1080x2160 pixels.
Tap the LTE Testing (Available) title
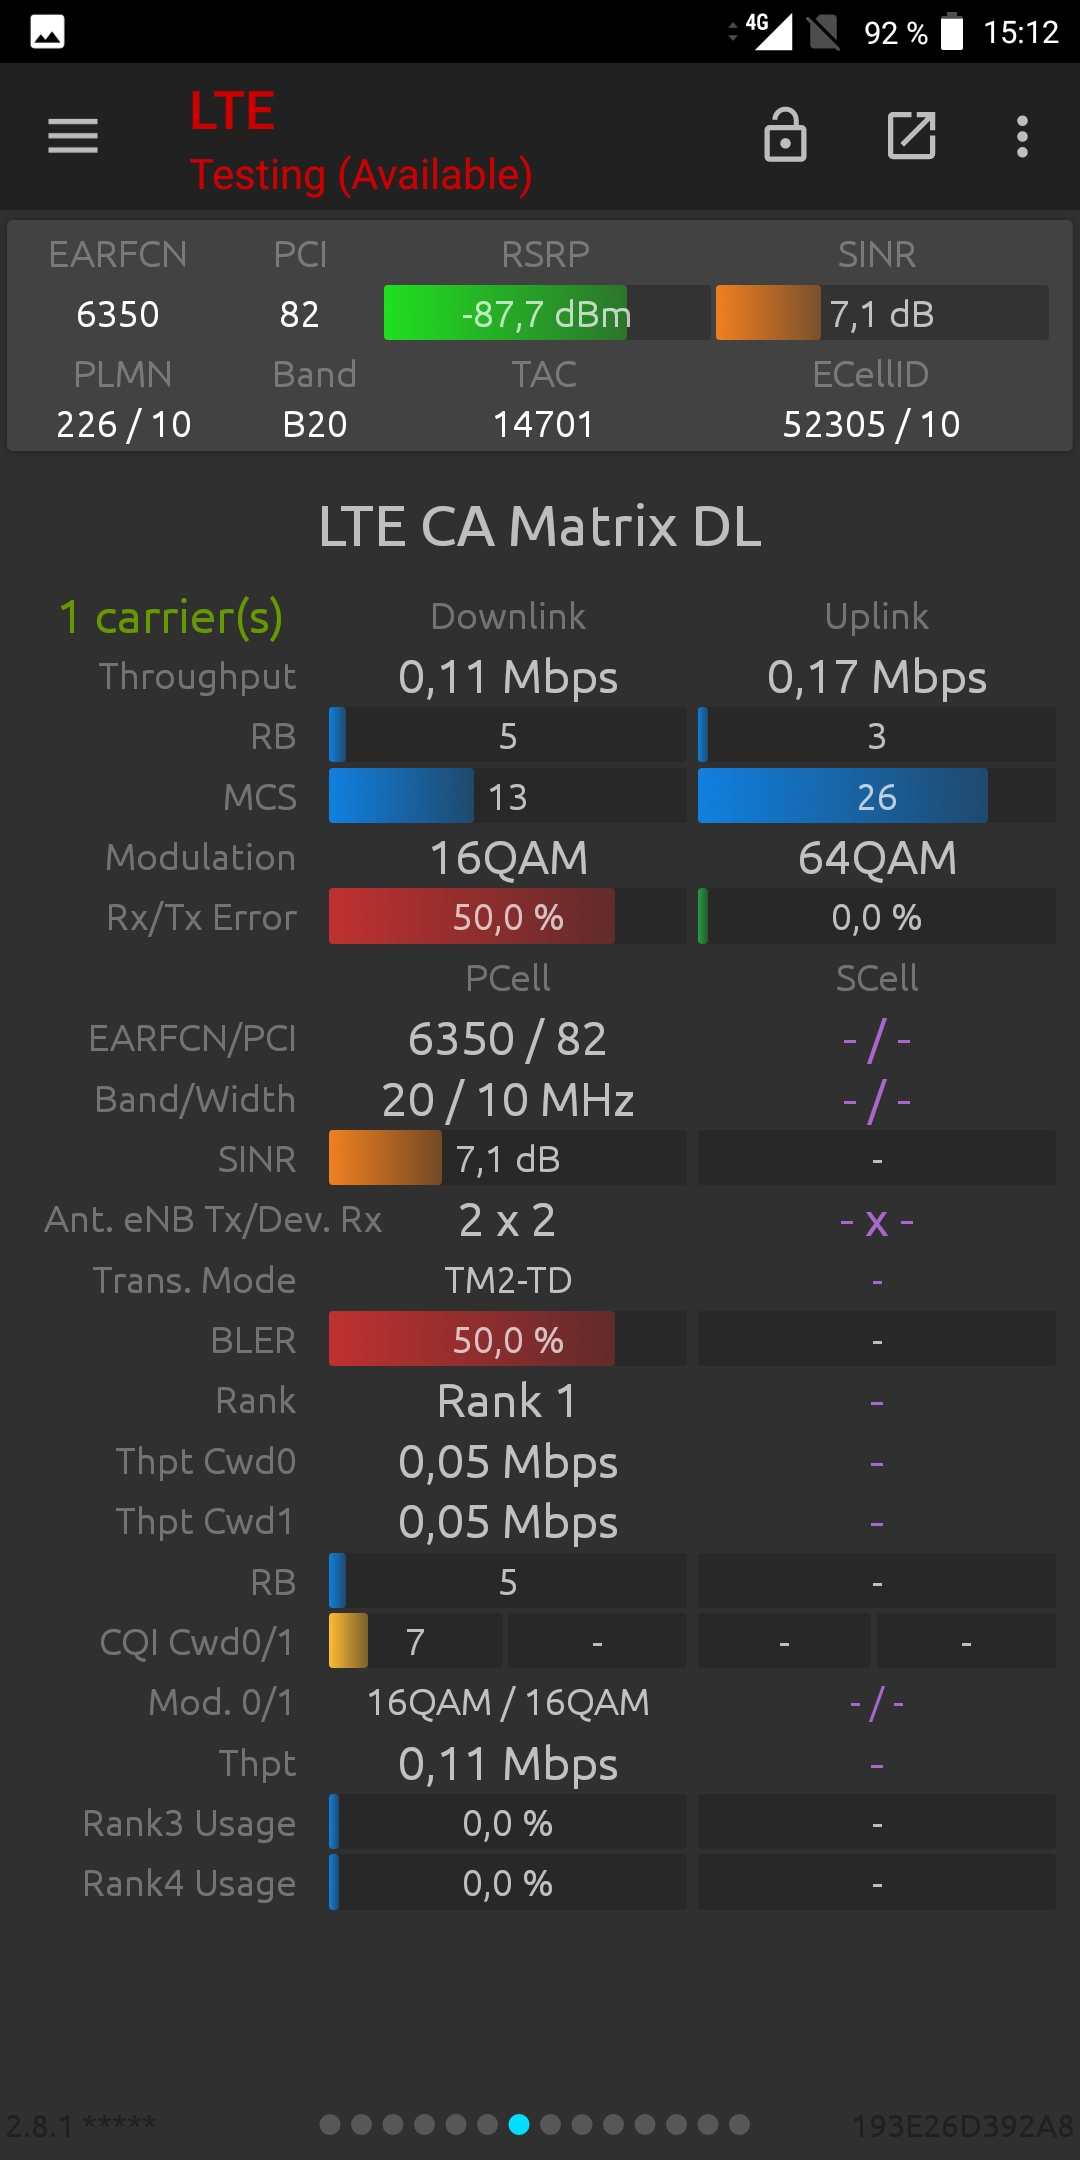pyautogui.click(x=361, y=141)
